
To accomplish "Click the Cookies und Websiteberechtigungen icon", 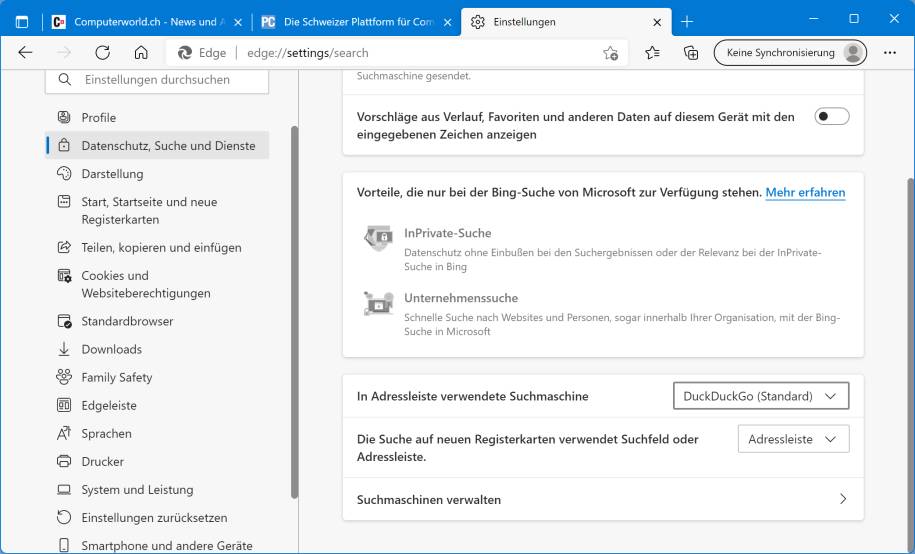I will coord(64,275).
